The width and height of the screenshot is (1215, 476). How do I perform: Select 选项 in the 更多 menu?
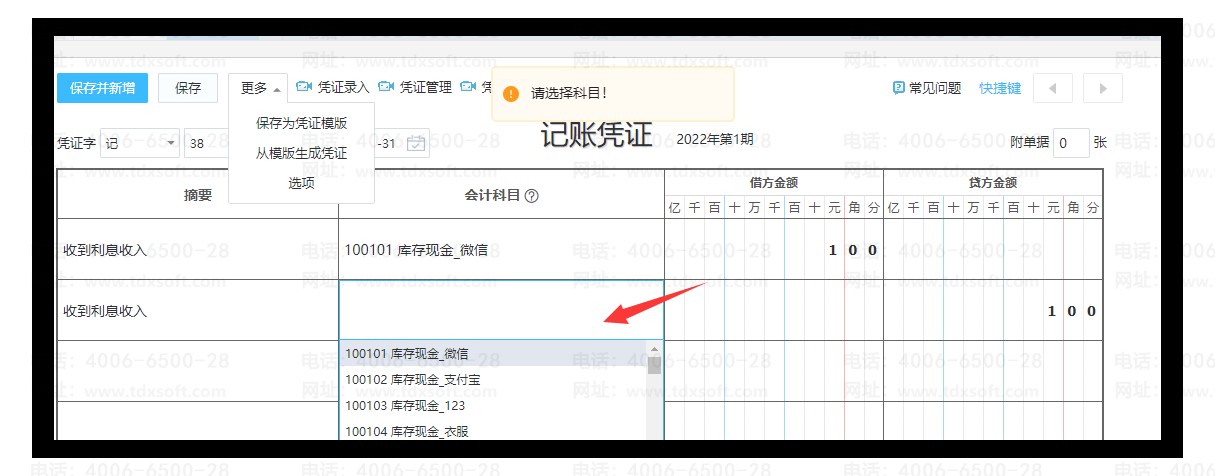coord(301,183)
